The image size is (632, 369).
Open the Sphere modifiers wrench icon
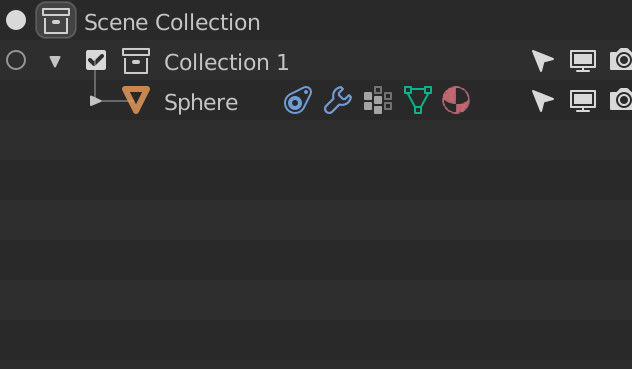point(338,100)
